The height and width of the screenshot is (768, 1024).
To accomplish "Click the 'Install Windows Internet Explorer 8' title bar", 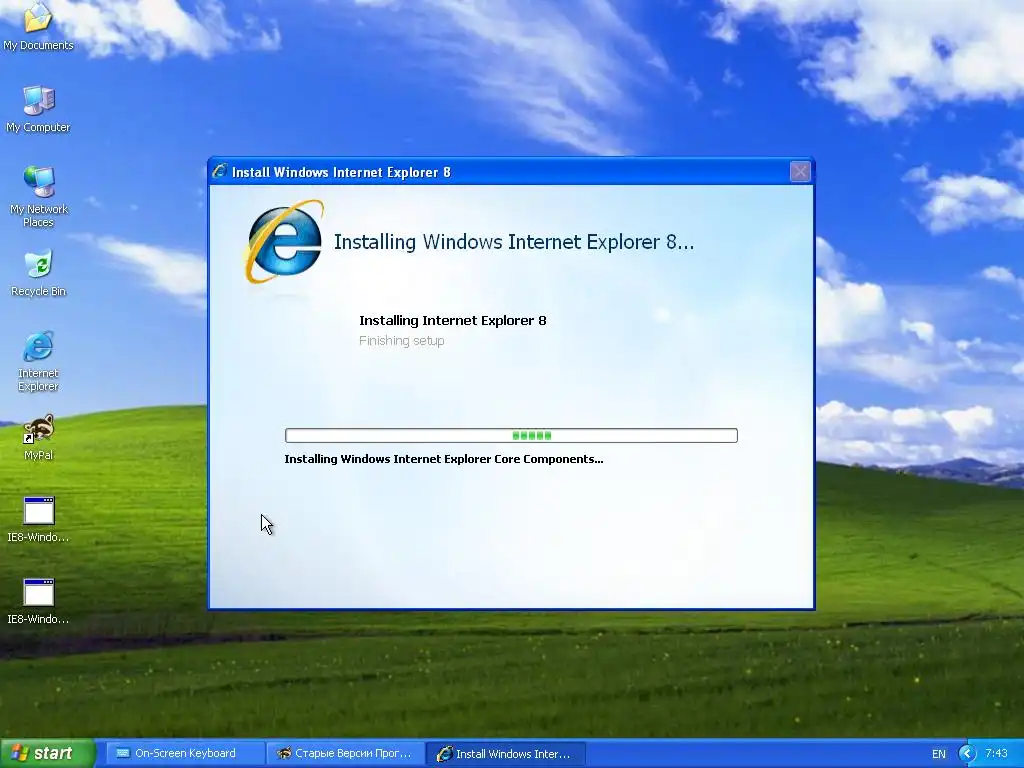I will pos(511,172).
